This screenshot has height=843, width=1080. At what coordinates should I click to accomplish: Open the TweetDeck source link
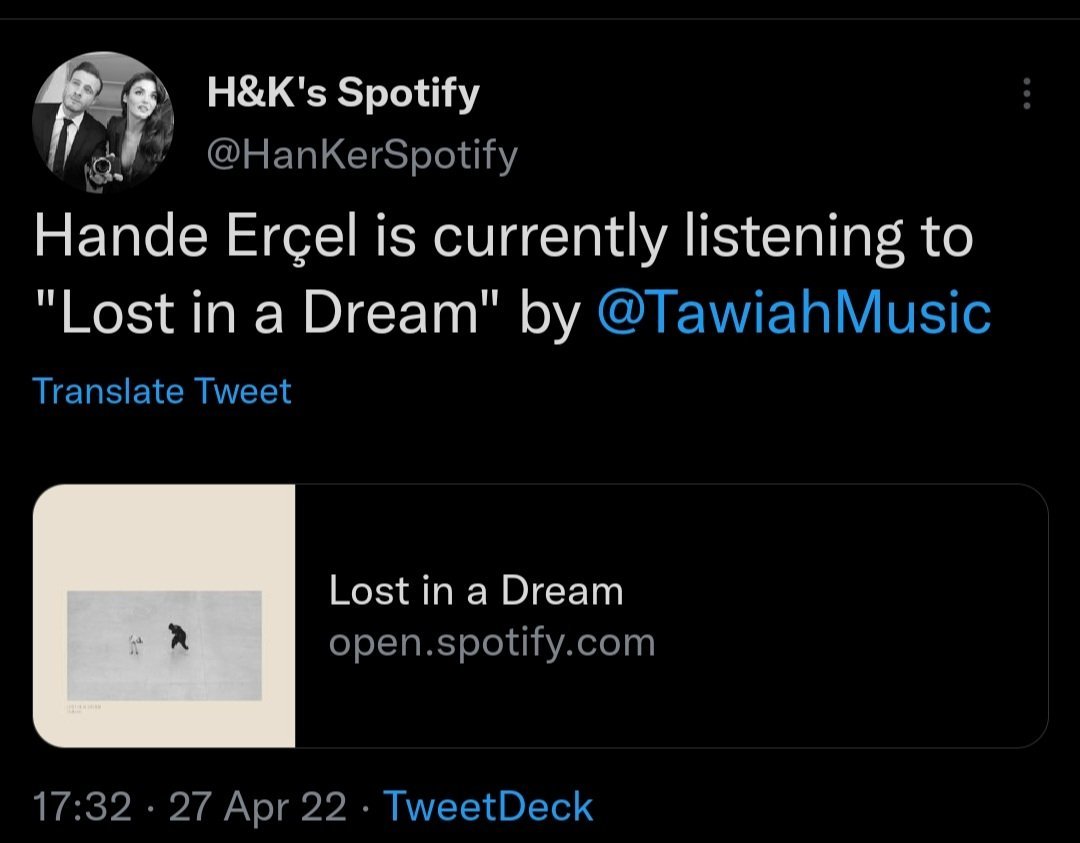(x=488, y=806)
